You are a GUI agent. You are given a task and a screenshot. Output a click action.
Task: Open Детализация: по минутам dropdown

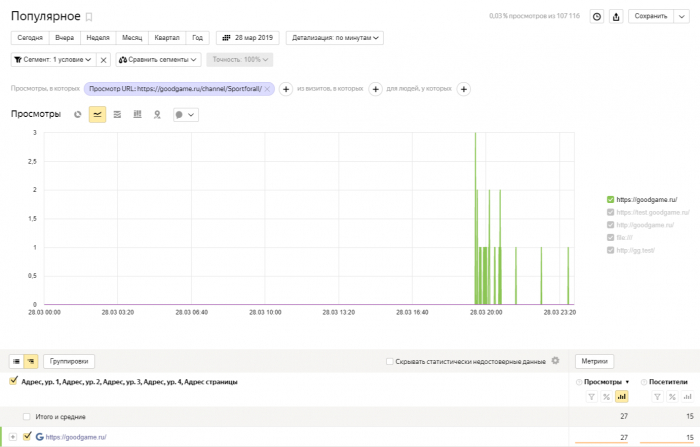(x=335, y=38)
